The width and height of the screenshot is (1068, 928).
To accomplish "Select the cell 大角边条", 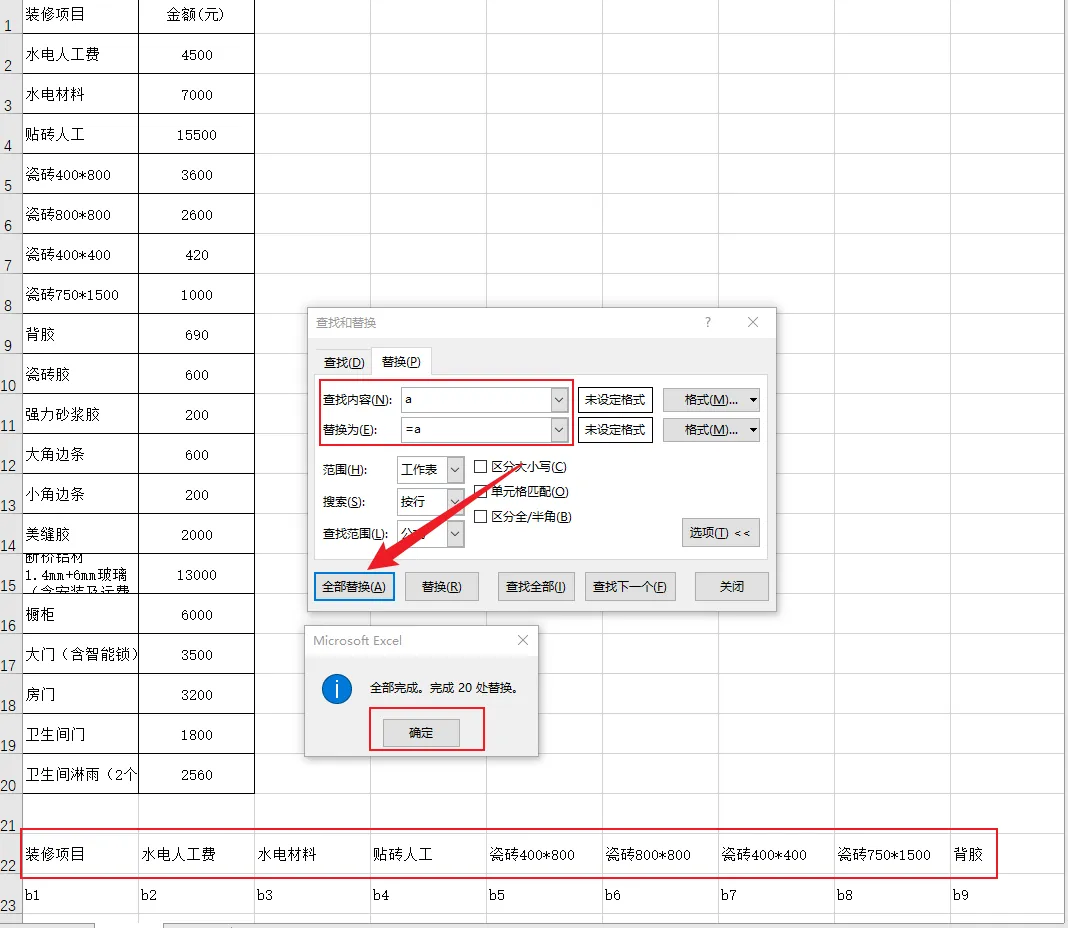I will [80, 454].
